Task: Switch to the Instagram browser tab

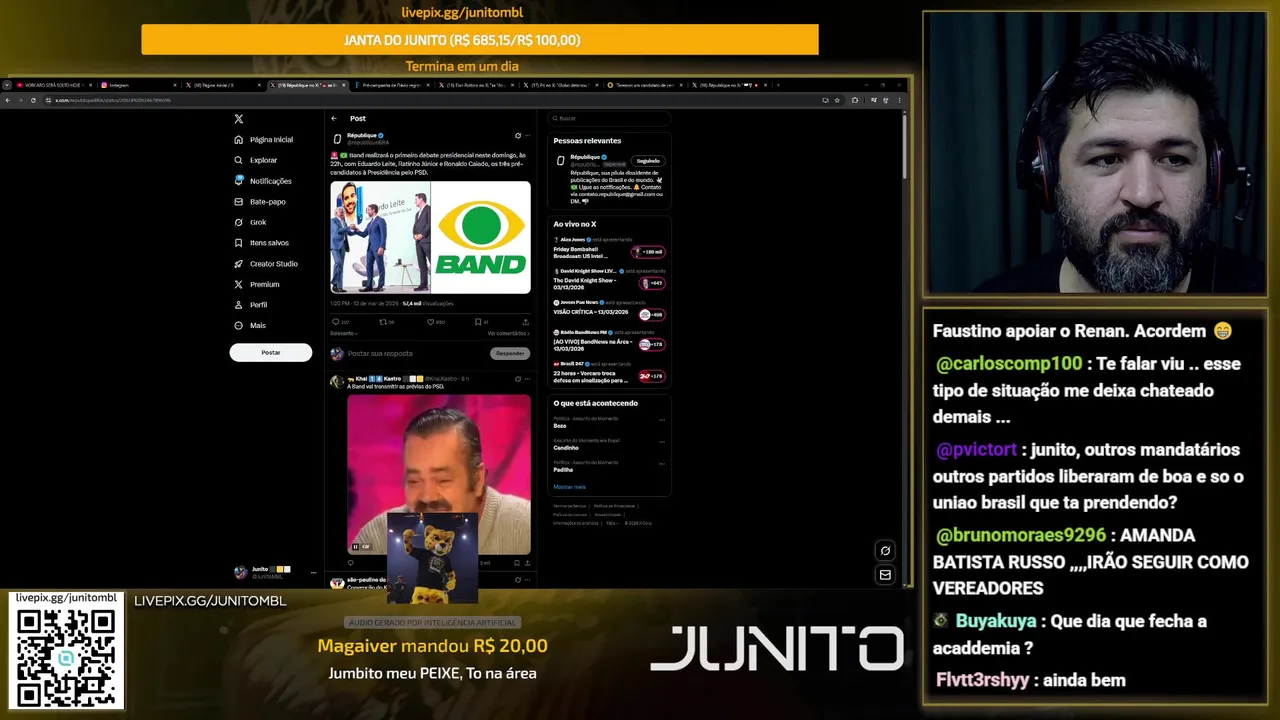Action: click(x=138, y=85)
